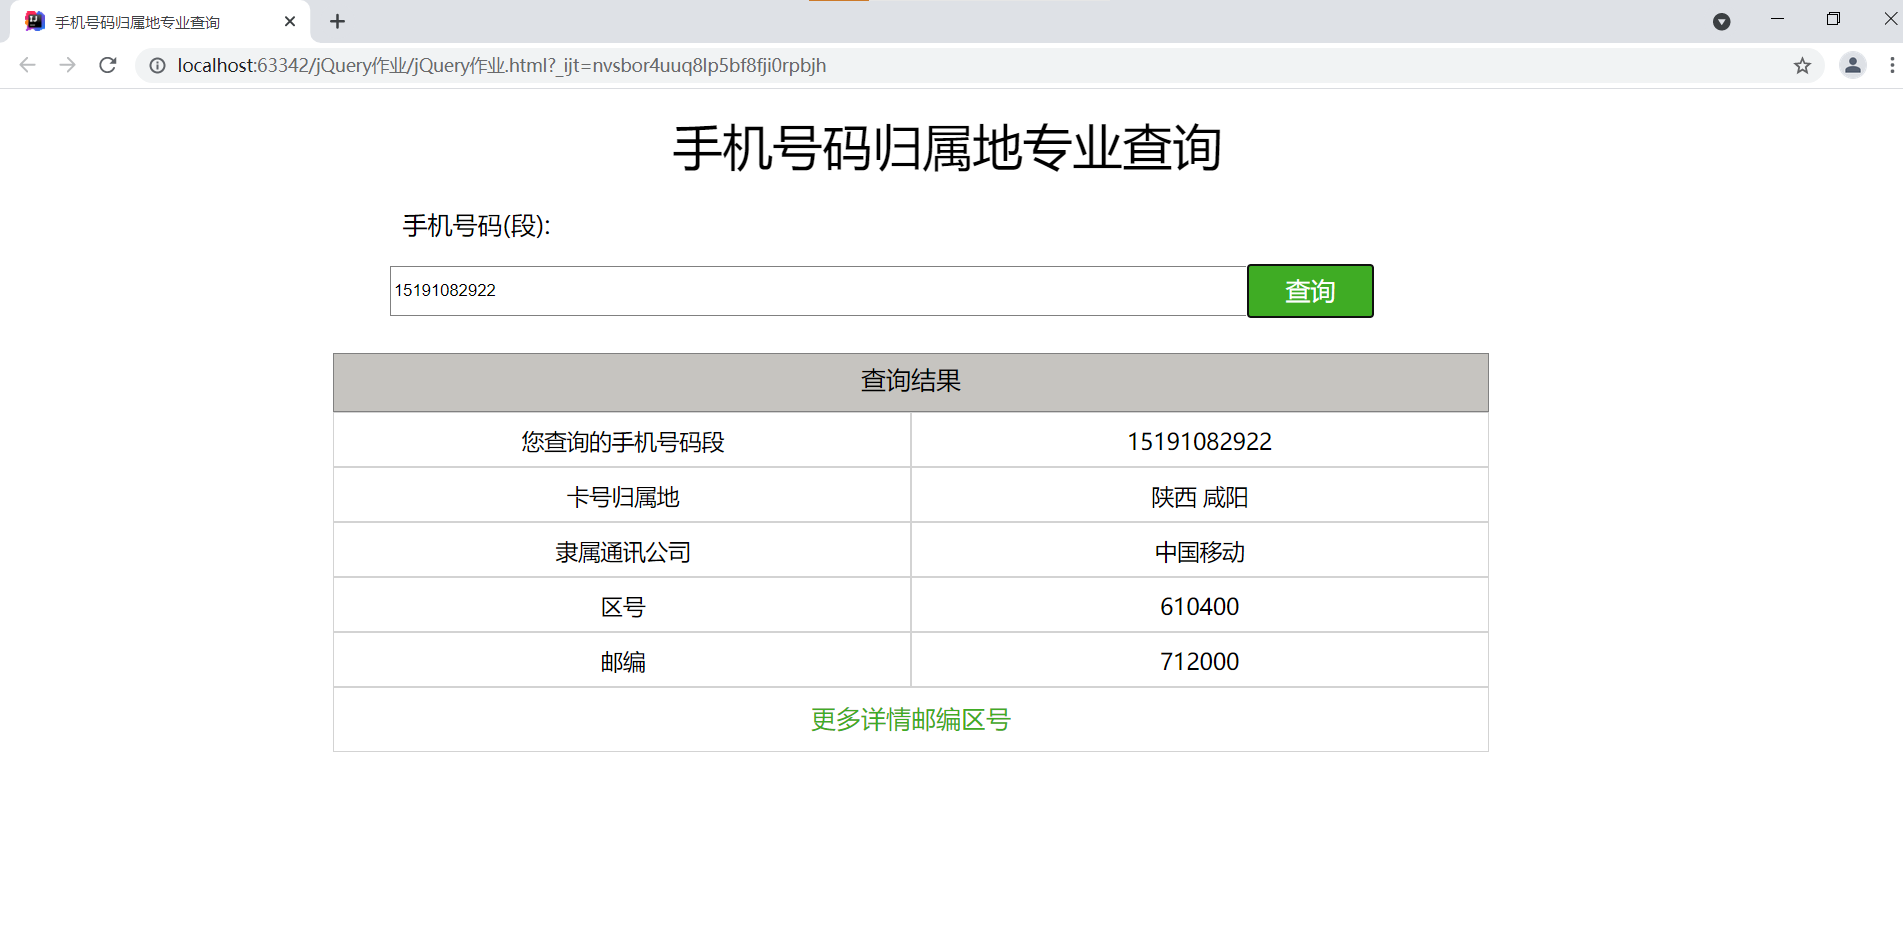Click the page heading 手机号码归属地专业查询
Image resolution: width=1903 pixels, height=947 pixels.
tap(947, 148)
